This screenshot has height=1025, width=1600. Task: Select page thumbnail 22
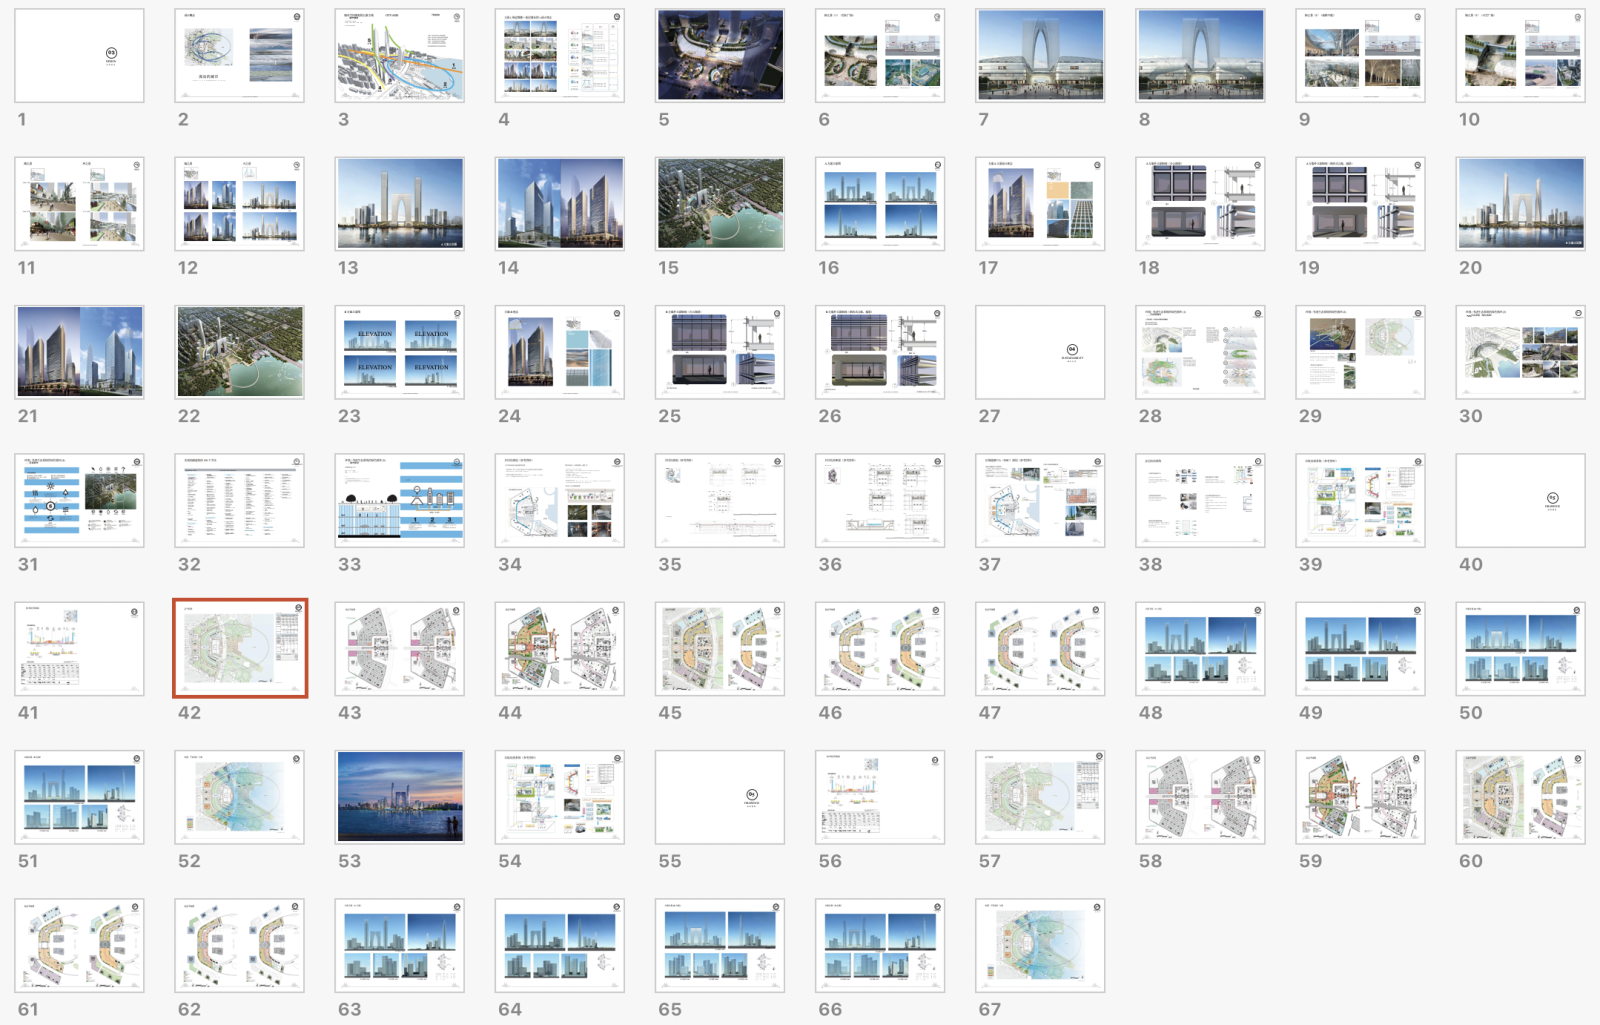(240, 352)
